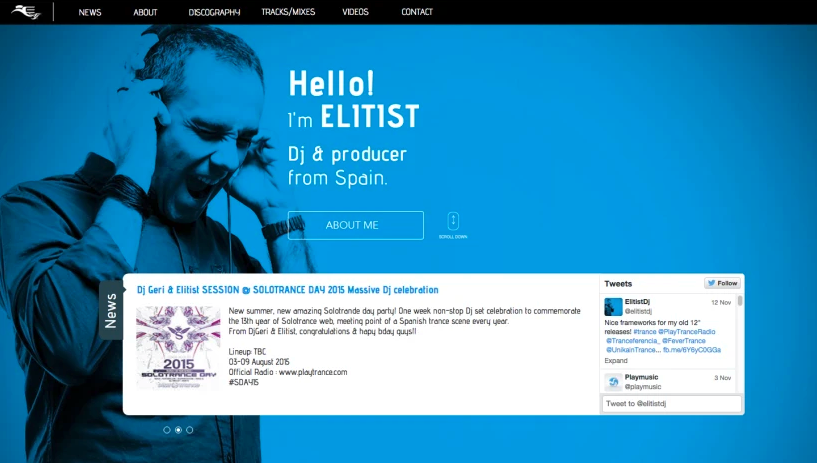Open the NEWS menu item
Viewport: 817px width, 463px height.
click(90, 12)
